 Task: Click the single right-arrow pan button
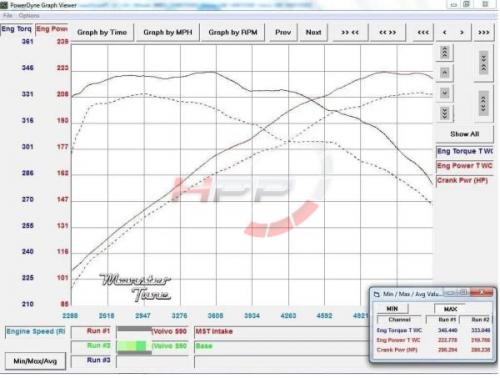tap(462, 33)
